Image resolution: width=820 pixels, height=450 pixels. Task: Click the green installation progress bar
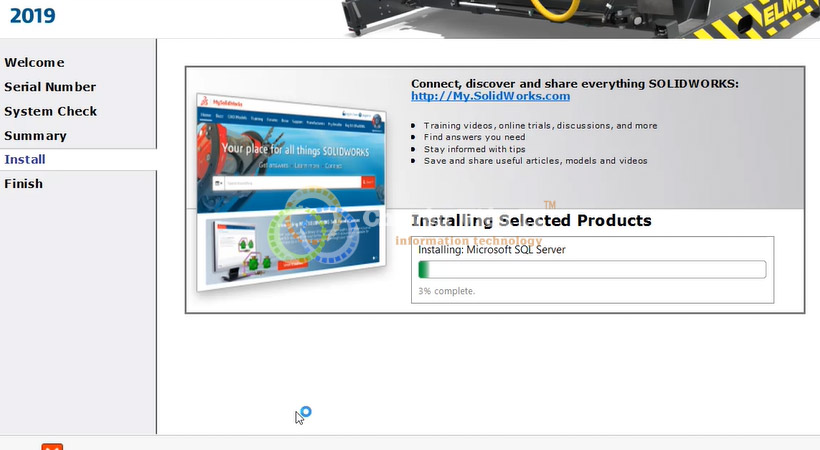pyautogui.click(x=591, y=270)
